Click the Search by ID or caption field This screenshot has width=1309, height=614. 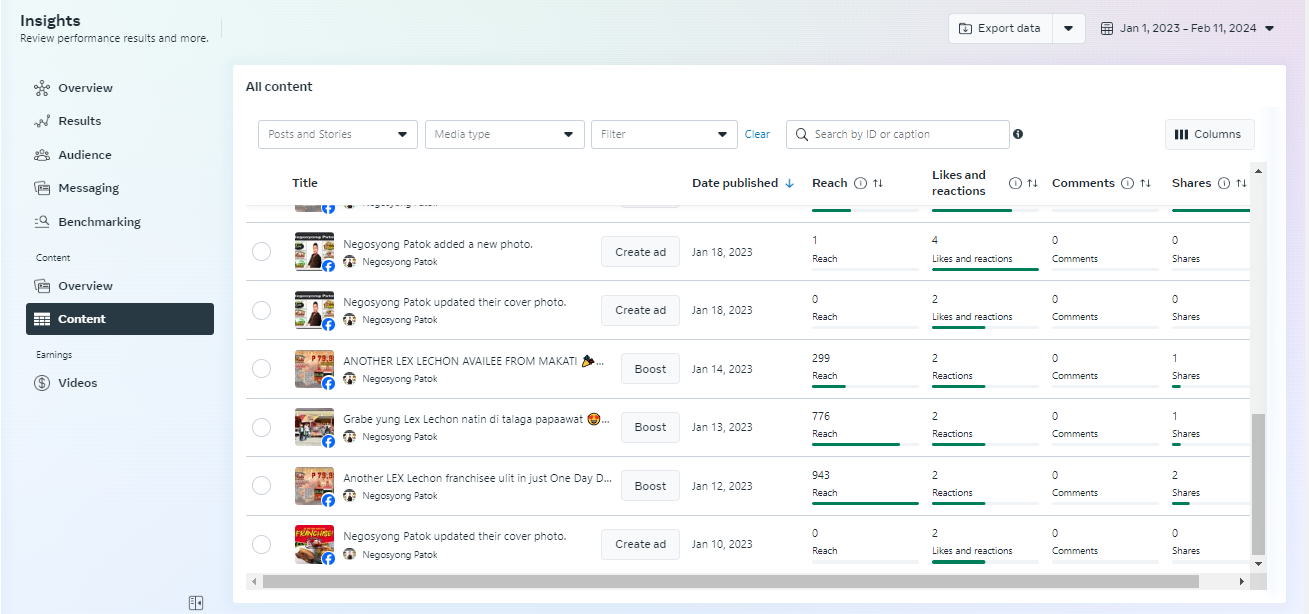pos(898,134)
